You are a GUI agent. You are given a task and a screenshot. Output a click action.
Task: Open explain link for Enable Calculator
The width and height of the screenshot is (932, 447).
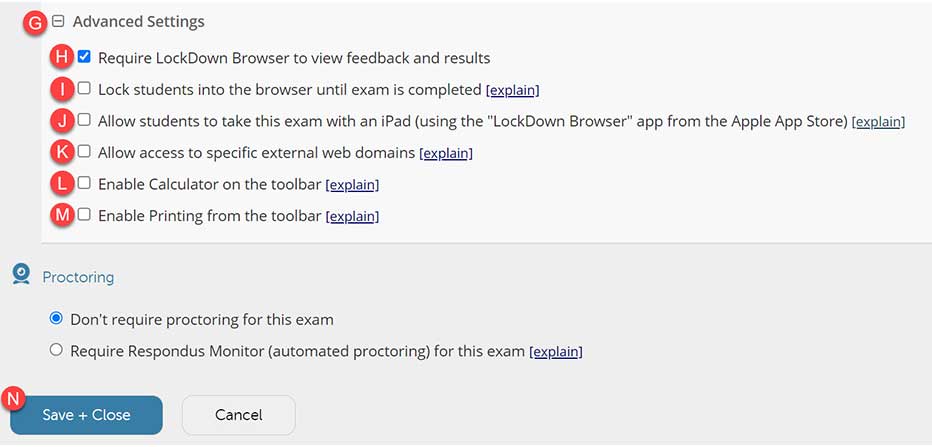pyautogui.click(x=352, y=185)
